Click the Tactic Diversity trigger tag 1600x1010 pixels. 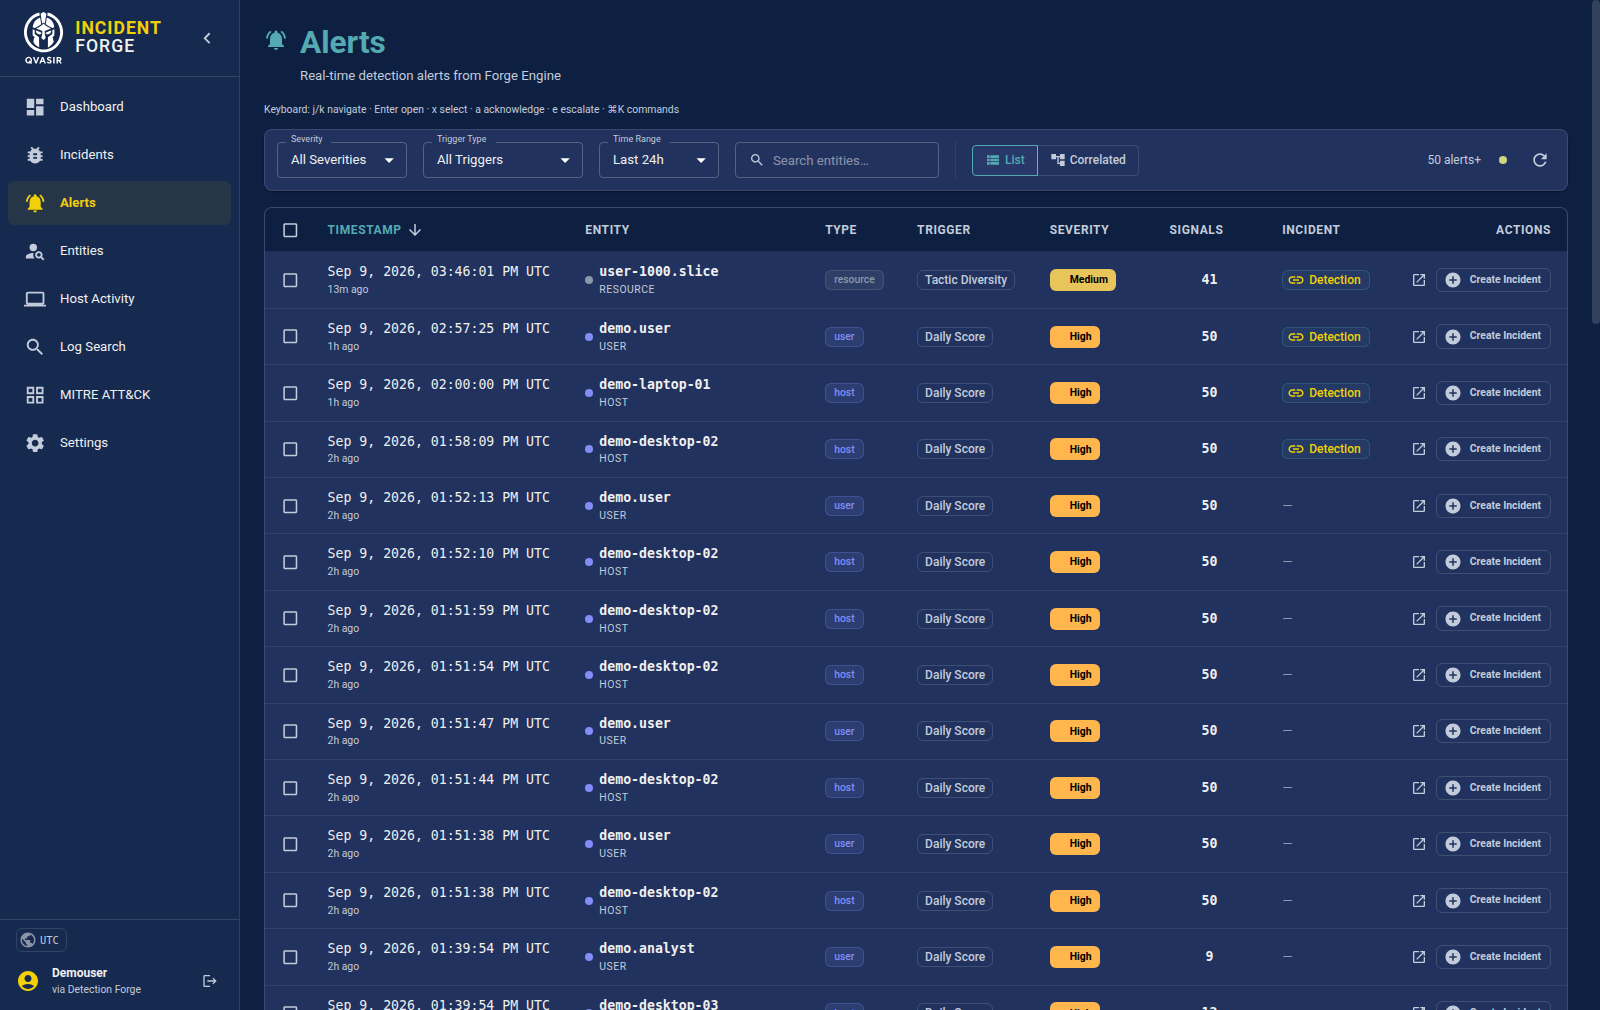966,280
